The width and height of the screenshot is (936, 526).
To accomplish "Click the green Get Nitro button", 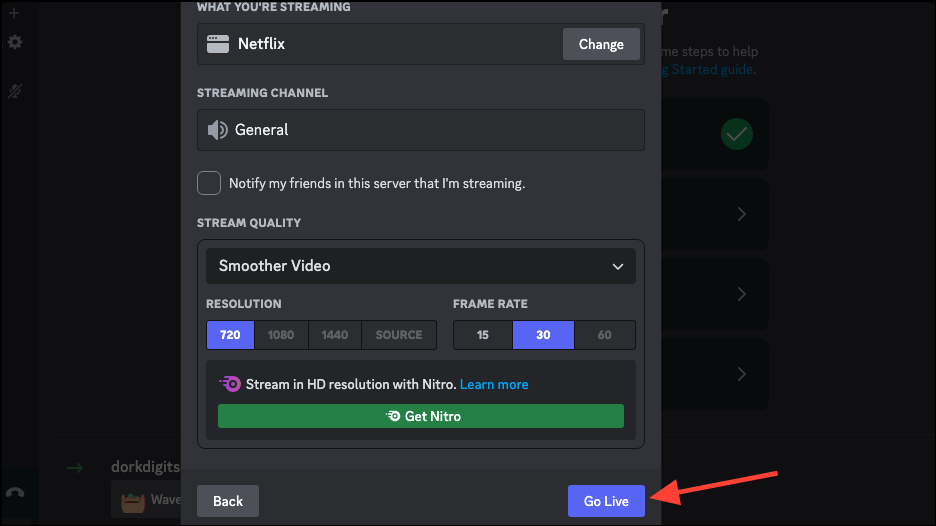I will 421,416.
